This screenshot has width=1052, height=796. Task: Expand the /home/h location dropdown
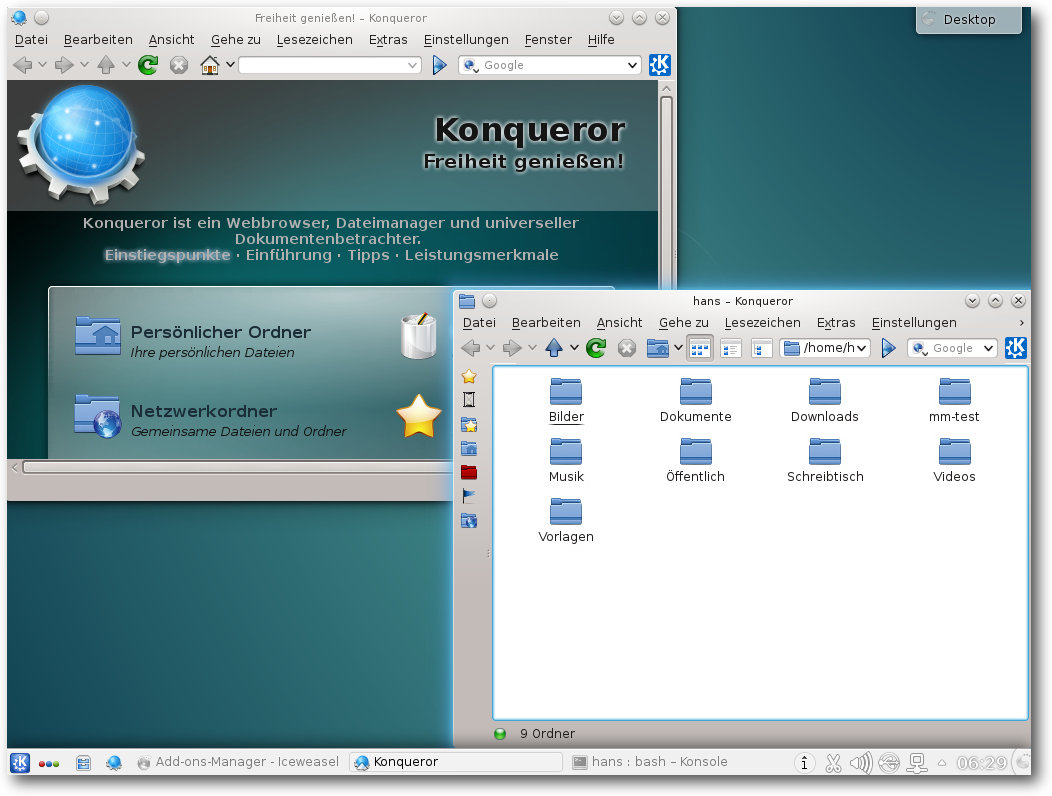coord(861,348)
